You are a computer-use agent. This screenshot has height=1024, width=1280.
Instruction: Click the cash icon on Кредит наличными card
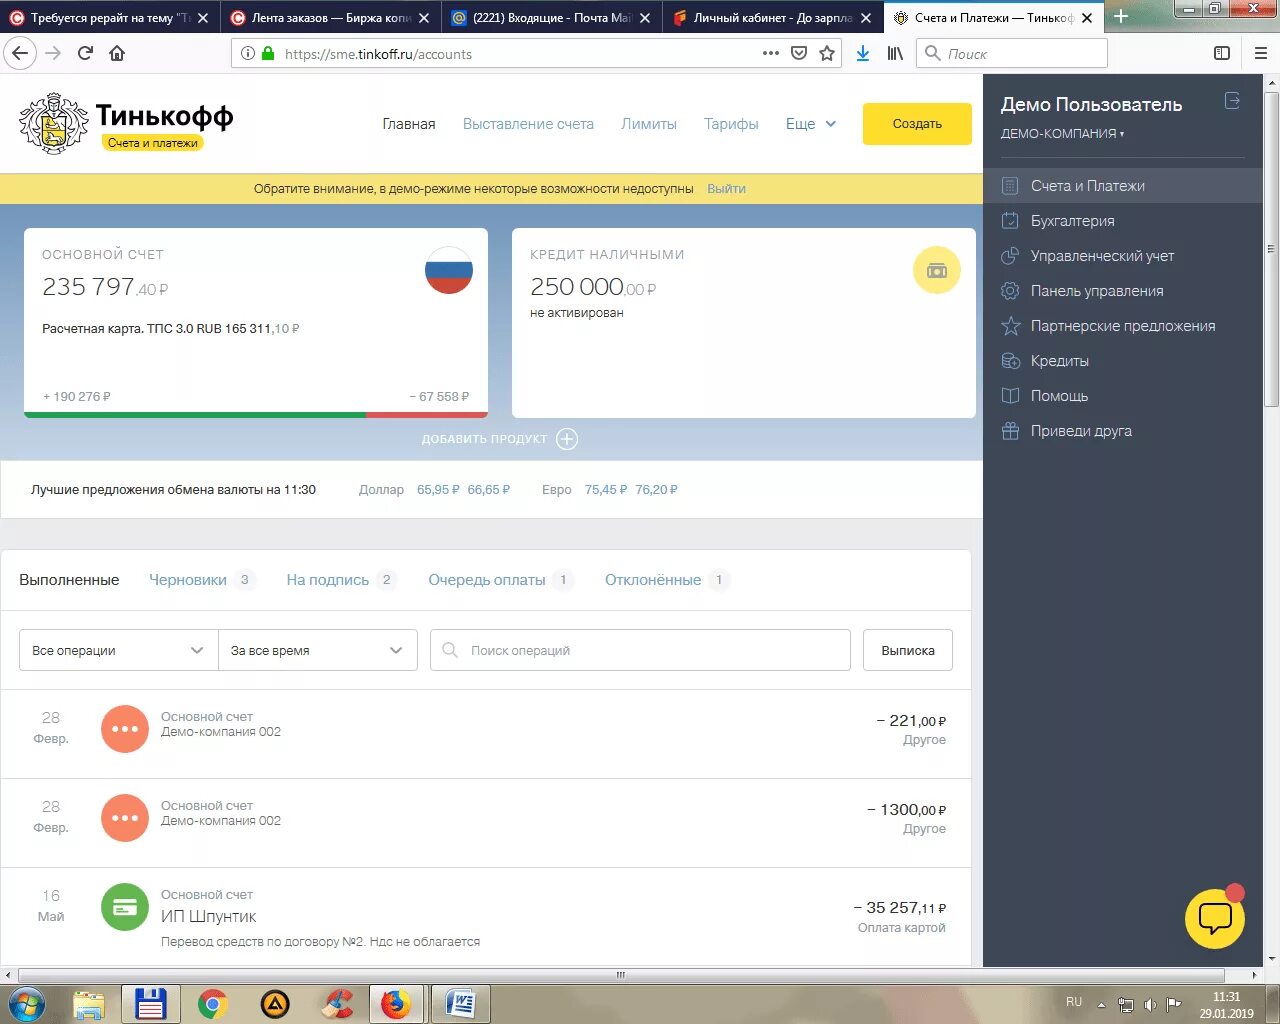click(937, 270)
